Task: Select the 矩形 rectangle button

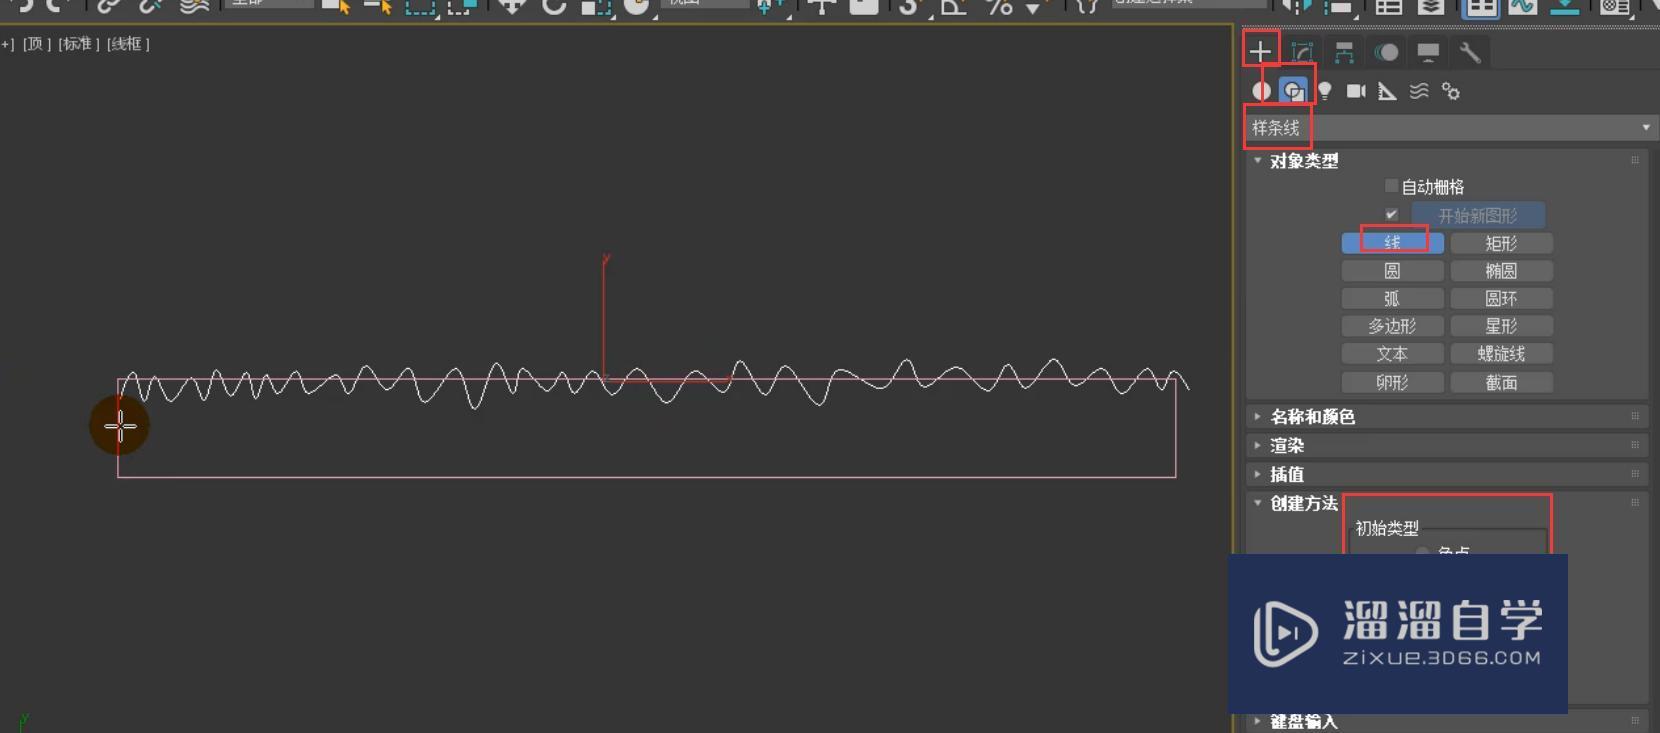Action: 1501,243
